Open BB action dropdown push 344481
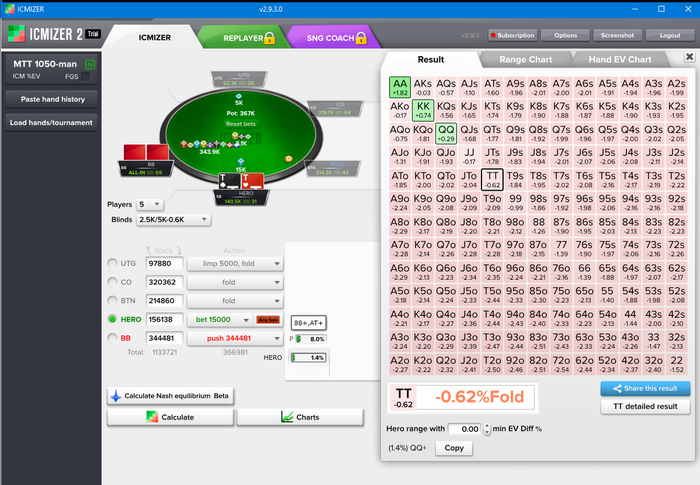 pos(235,338)
